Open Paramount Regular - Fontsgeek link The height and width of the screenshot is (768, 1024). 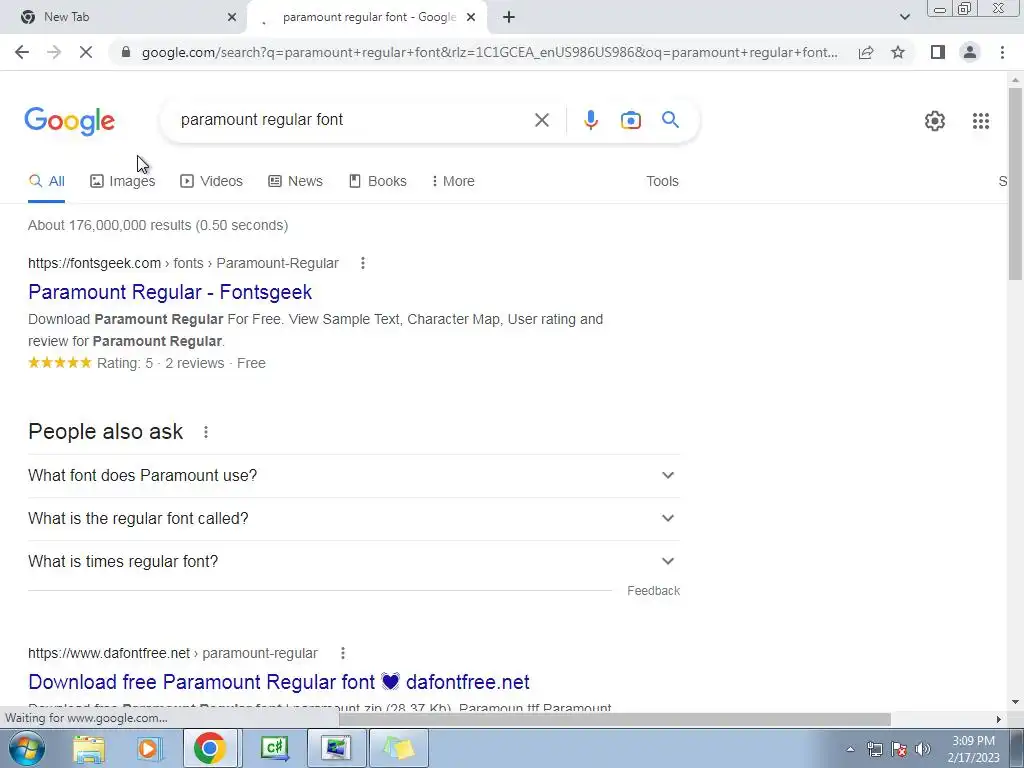click(x=170, y=292)
